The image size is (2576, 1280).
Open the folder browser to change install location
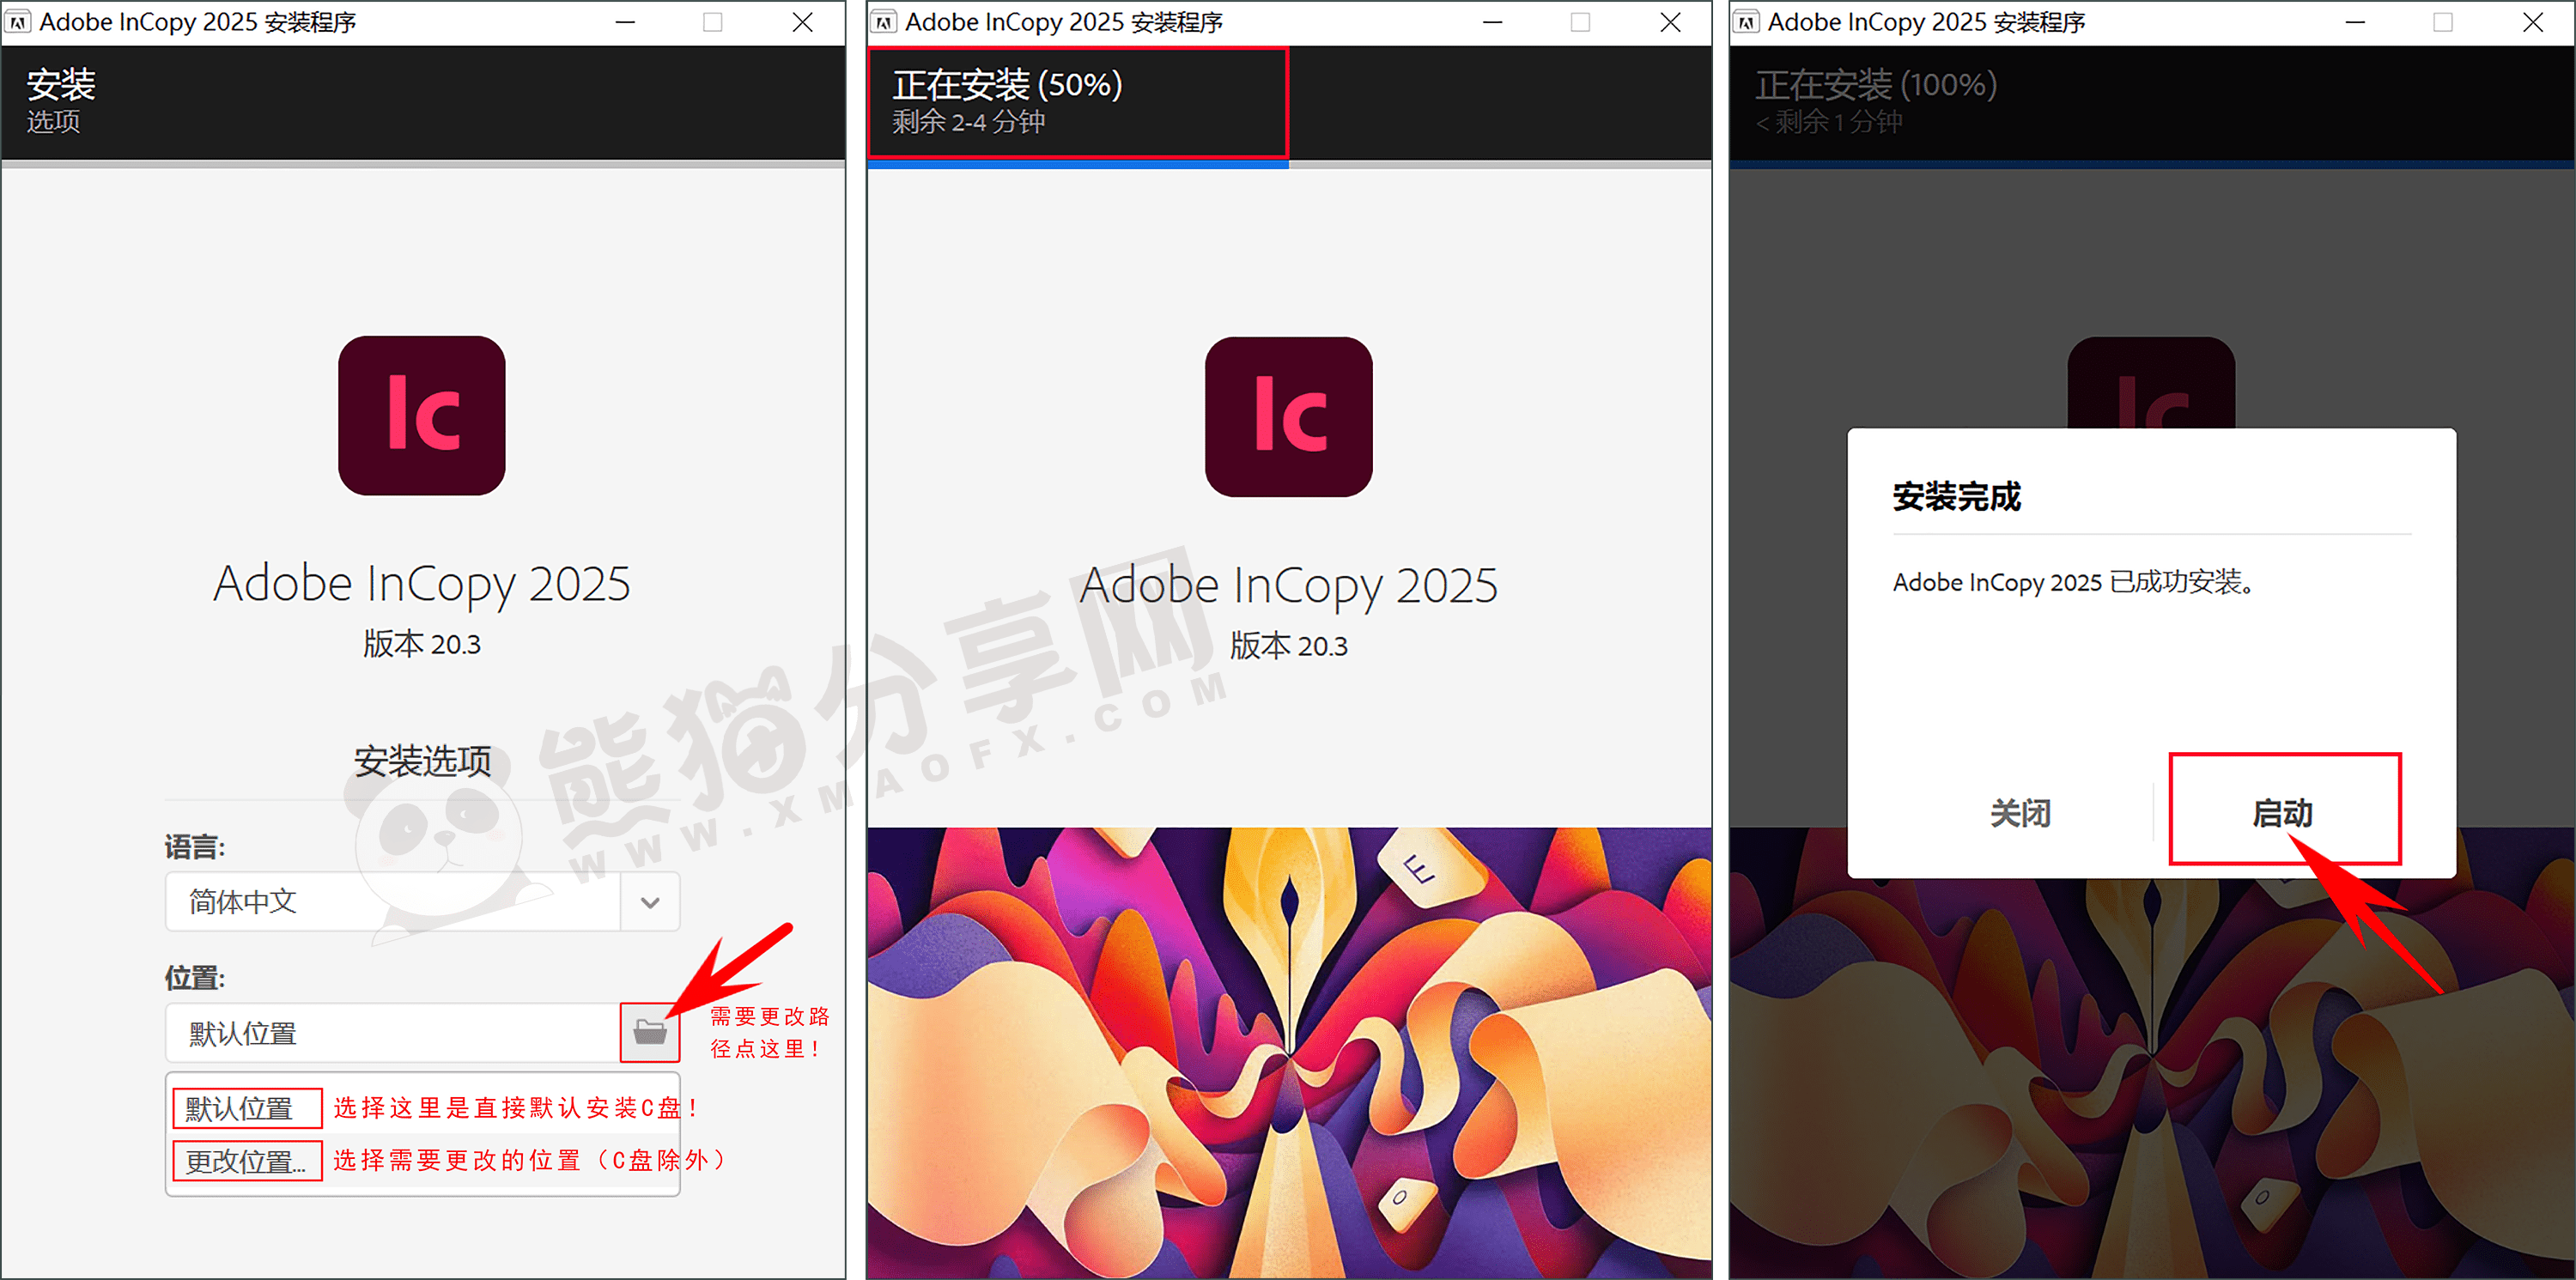point(650,1033)
